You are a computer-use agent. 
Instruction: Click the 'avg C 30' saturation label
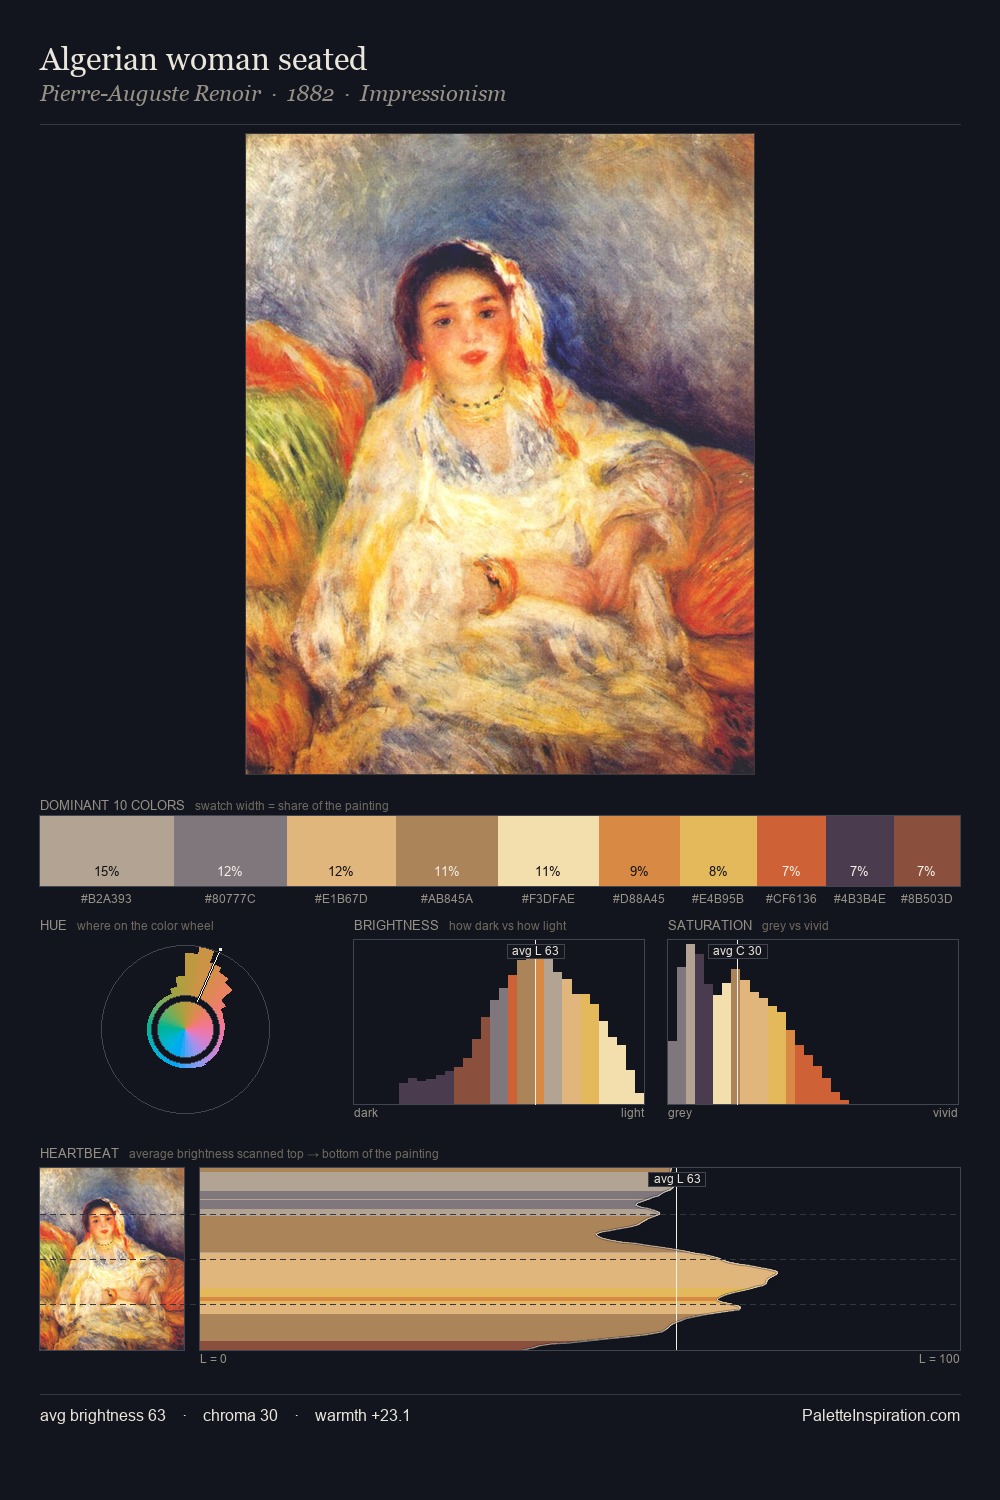coord(737,951)
